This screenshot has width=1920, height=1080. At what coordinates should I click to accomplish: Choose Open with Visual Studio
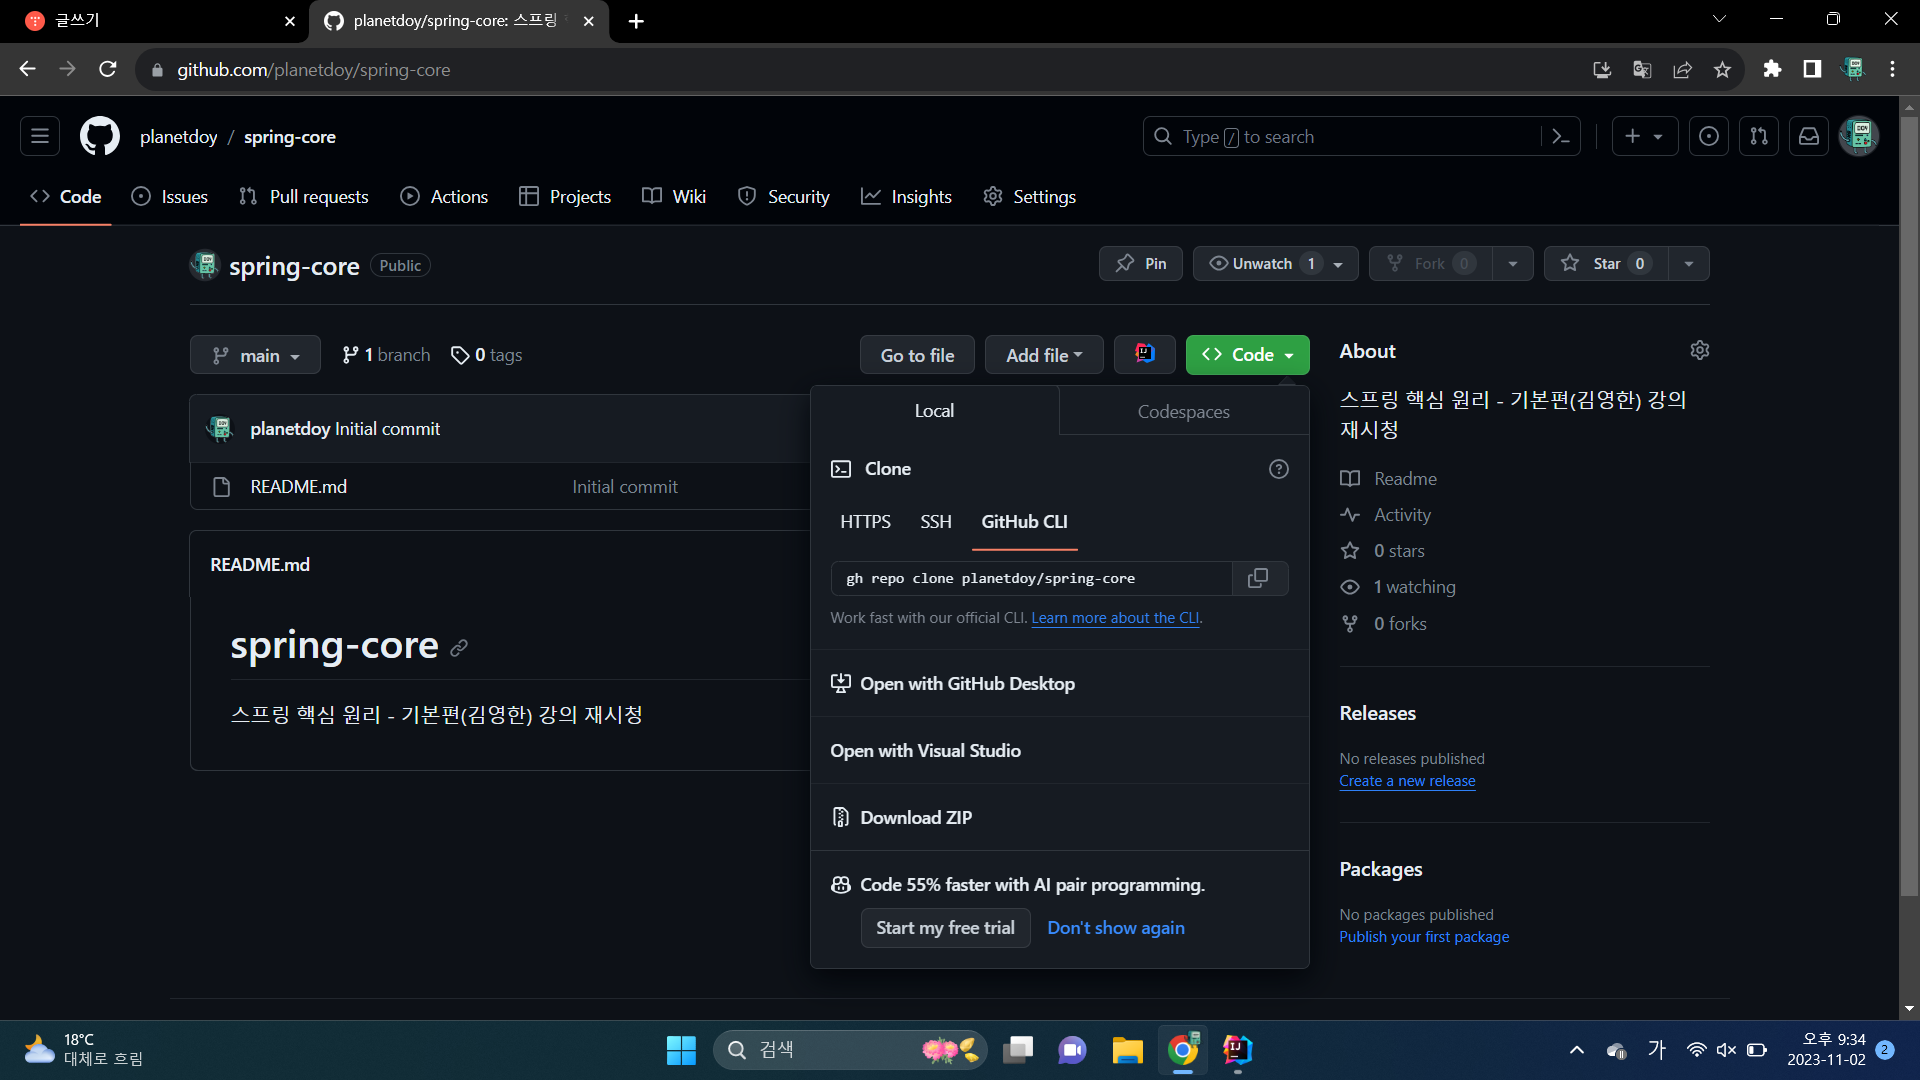[x=1060, y=750]
